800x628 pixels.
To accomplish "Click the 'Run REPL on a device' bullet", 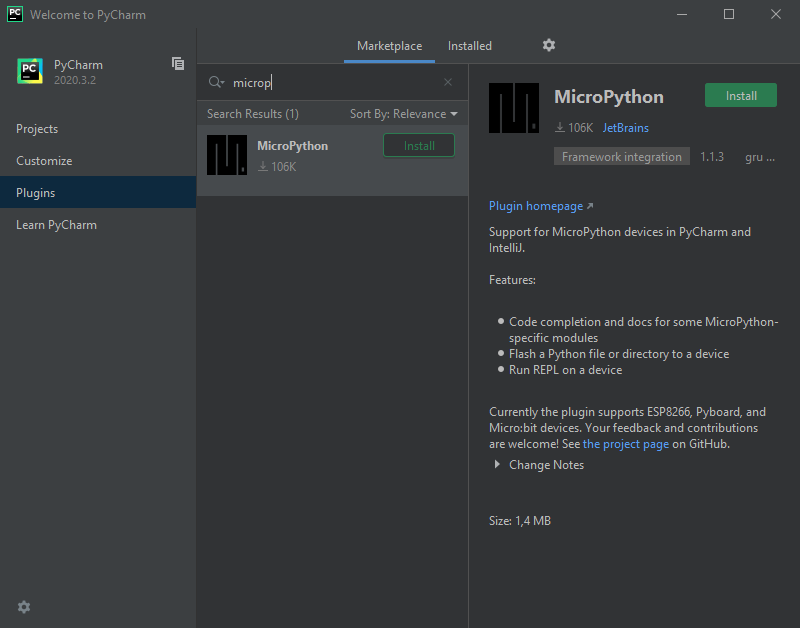I will 565,370.
